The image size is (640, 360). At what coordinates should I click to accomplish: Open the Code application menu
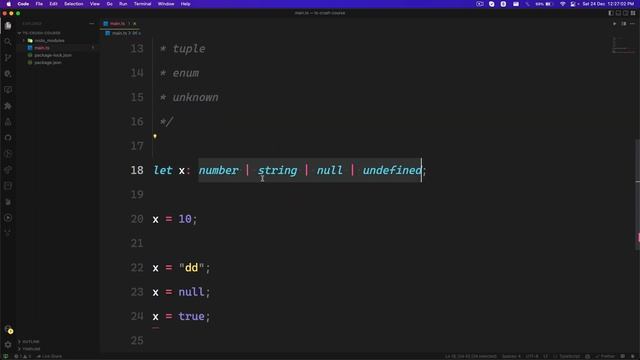23,4
